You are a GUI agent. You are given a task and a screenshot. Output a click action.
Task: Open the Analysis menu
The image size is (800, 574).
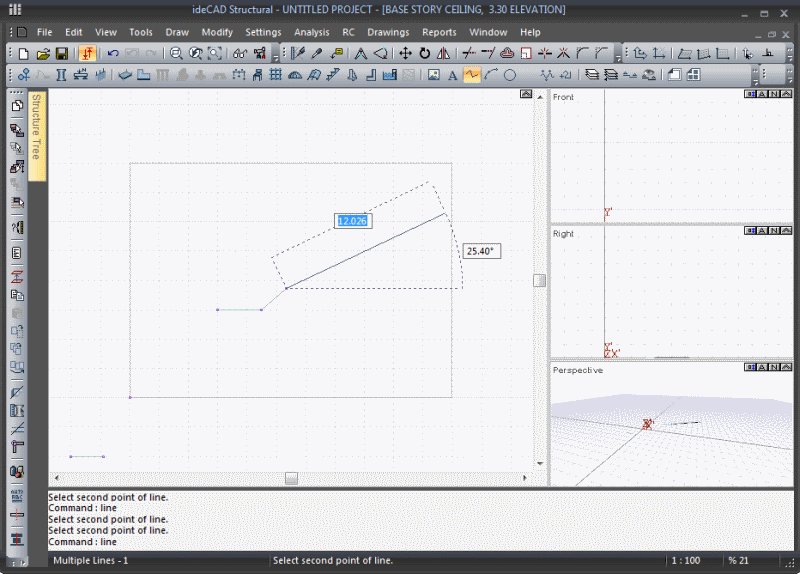coord(312,32)
